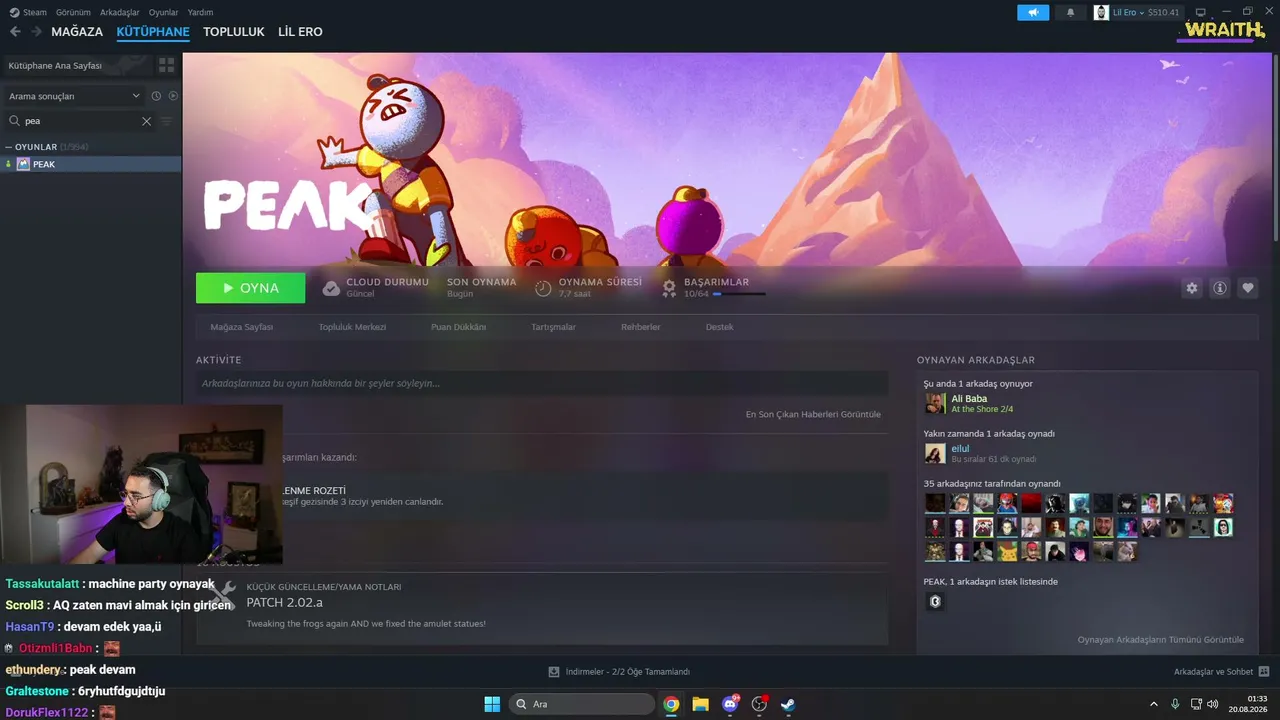The image size is (1280, 720).
Task: Open File Explorer from the taskbar
Action: (x=700, y=704)
